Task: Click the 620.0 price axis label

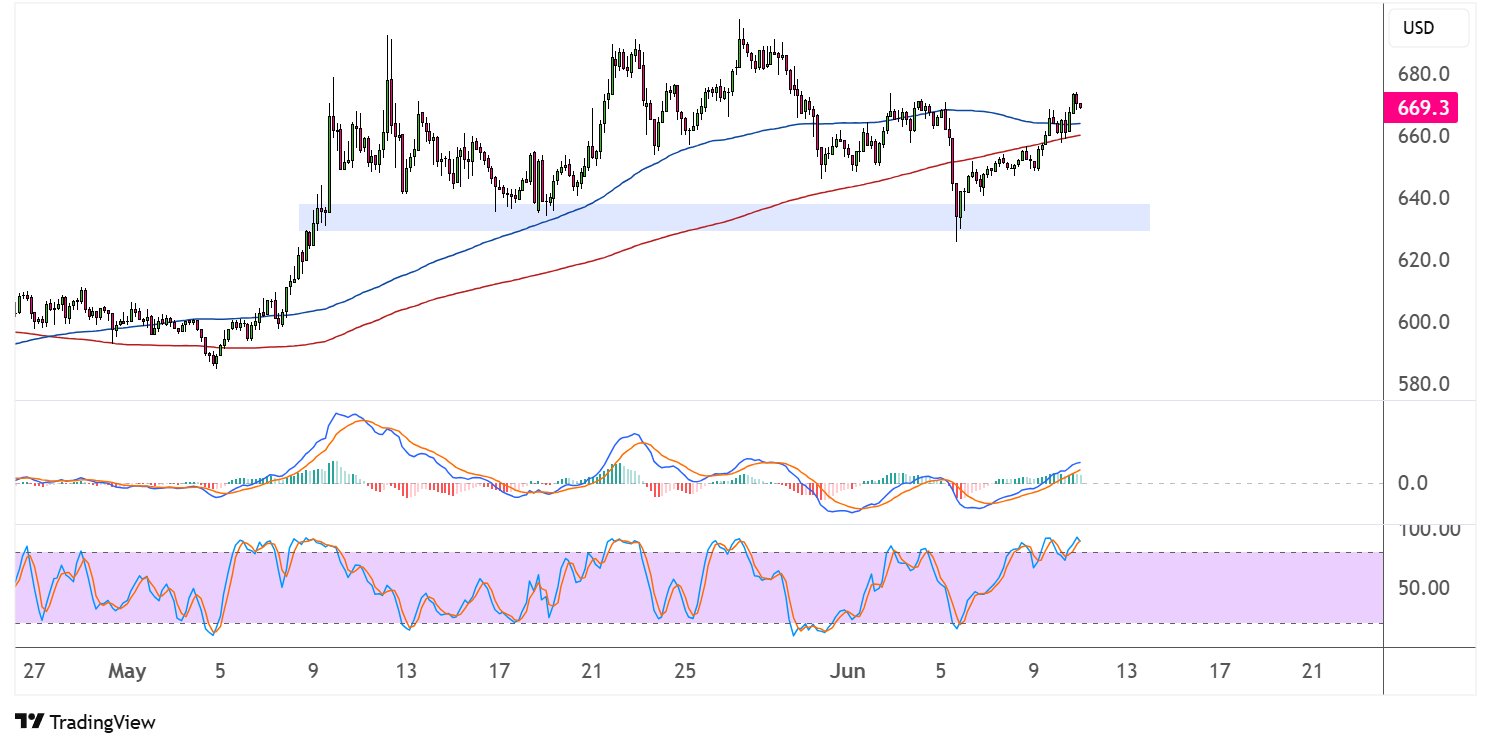Action: (1424, 260)
